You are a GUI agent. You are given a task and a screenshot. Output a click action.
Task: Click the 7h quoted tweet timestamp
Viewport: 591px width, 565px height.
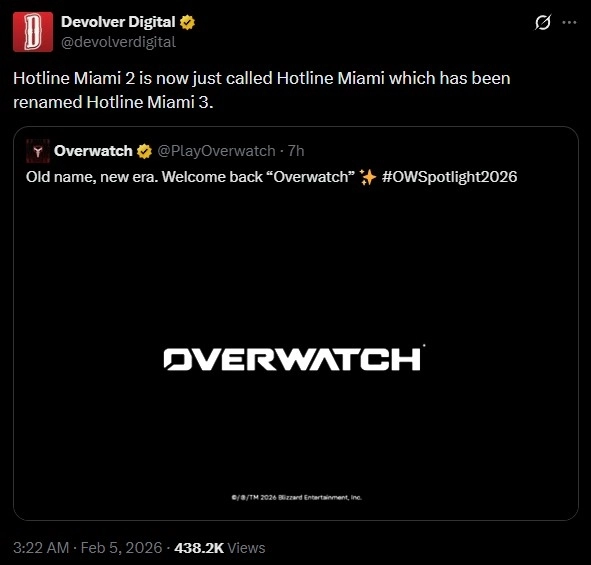[x=296, y=151]
